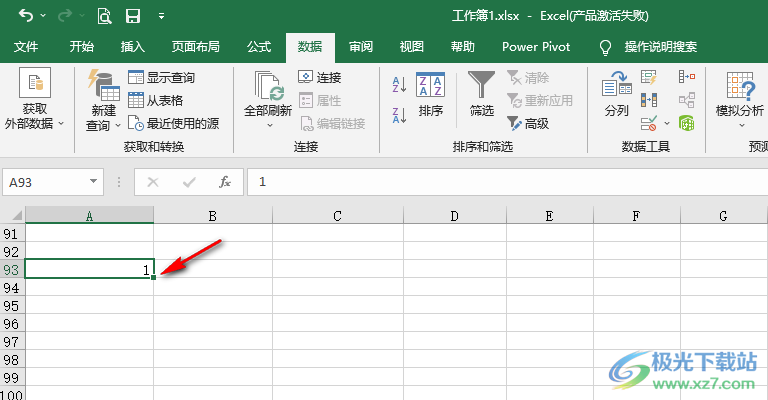Switch to the 插入 tab
768x400 pixels.
pyautogui.click(x=133, y=47)
